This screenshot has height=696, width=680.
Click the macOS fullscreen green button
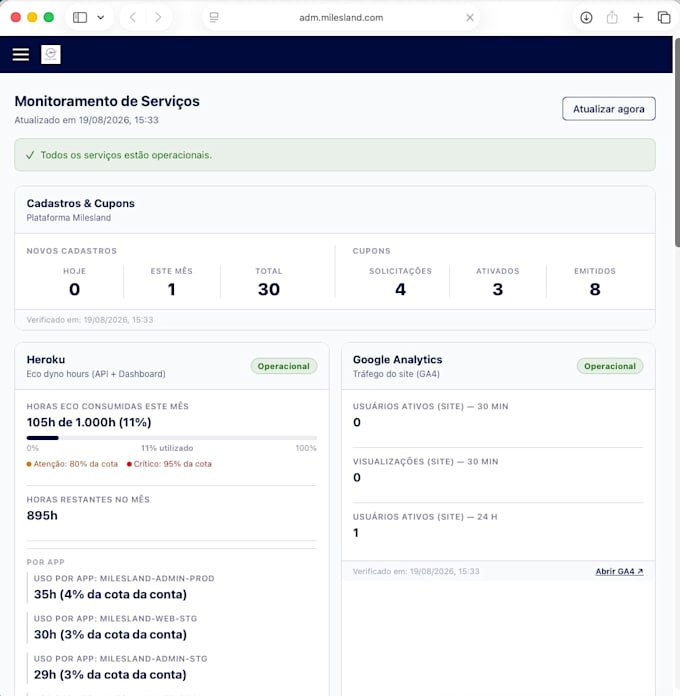click(49, 17)
